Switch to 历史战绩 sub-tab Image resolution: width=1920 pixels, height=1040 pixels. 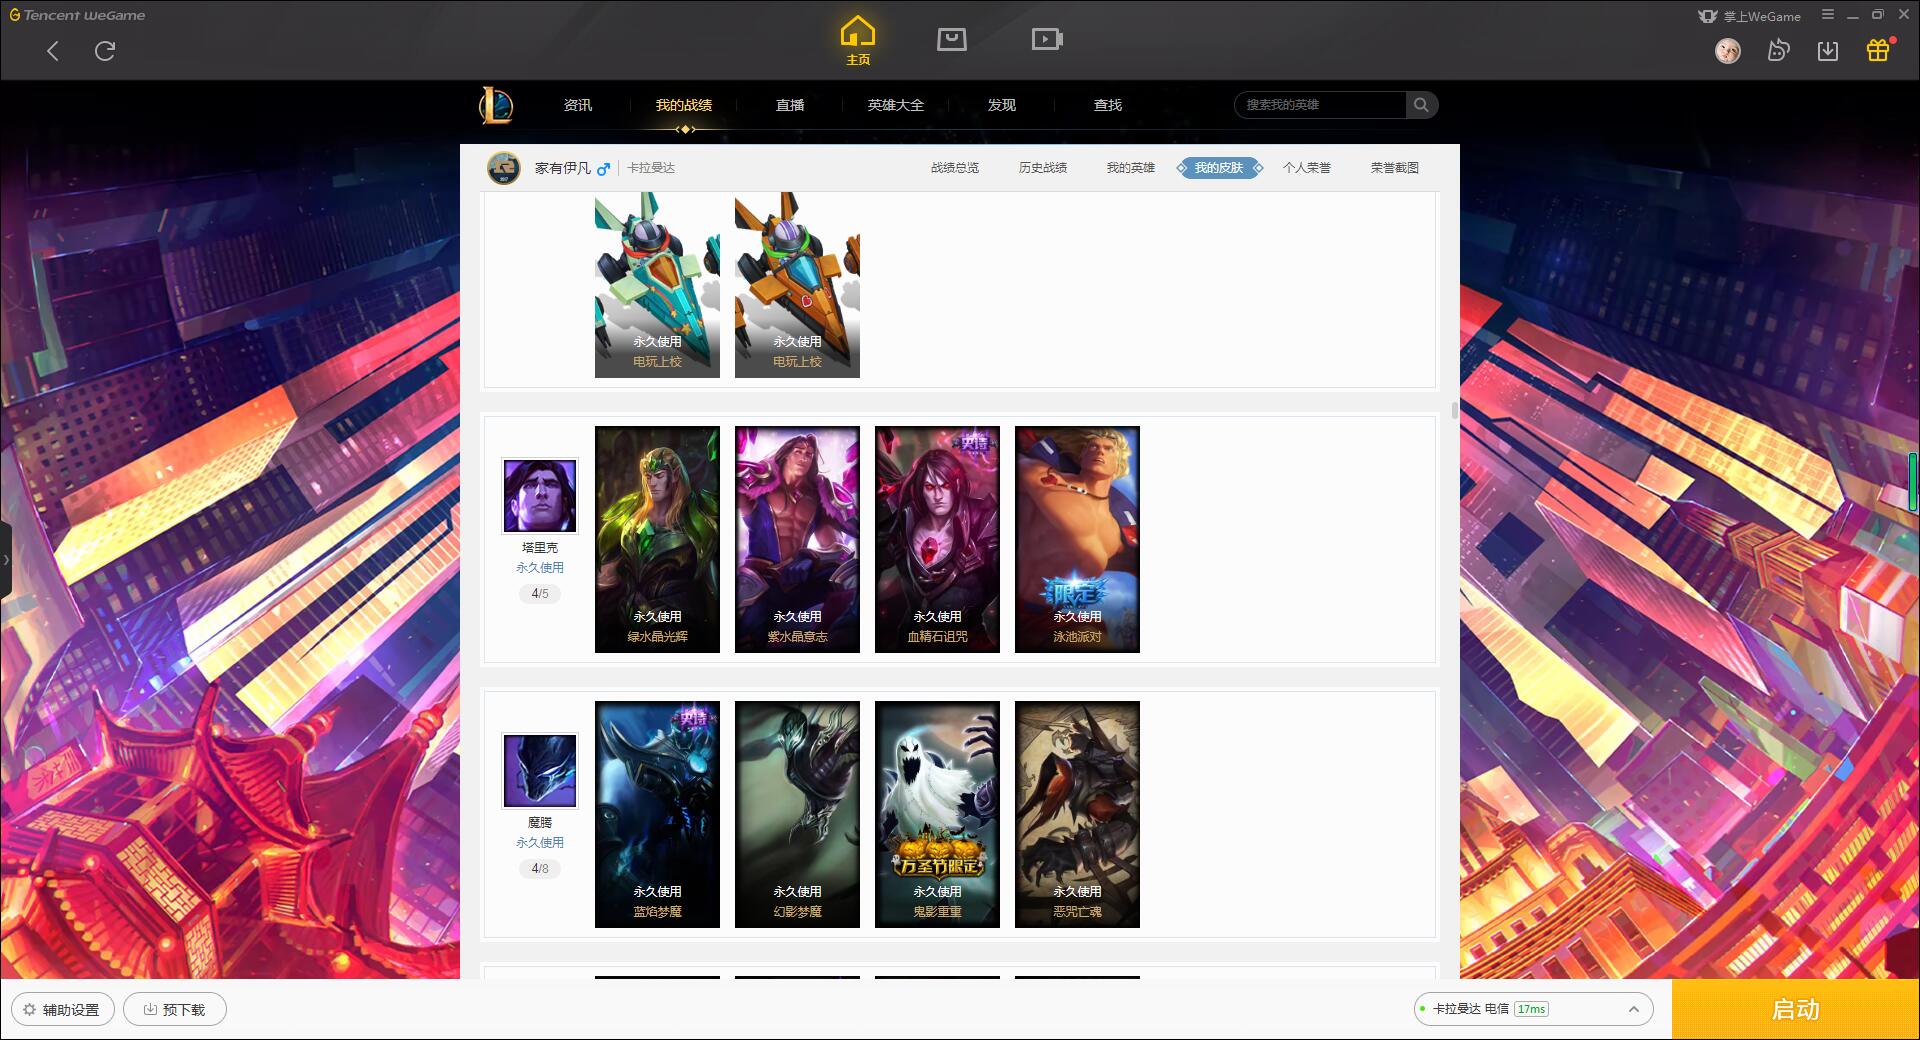pyautogui.click(x=1043, y=168)
